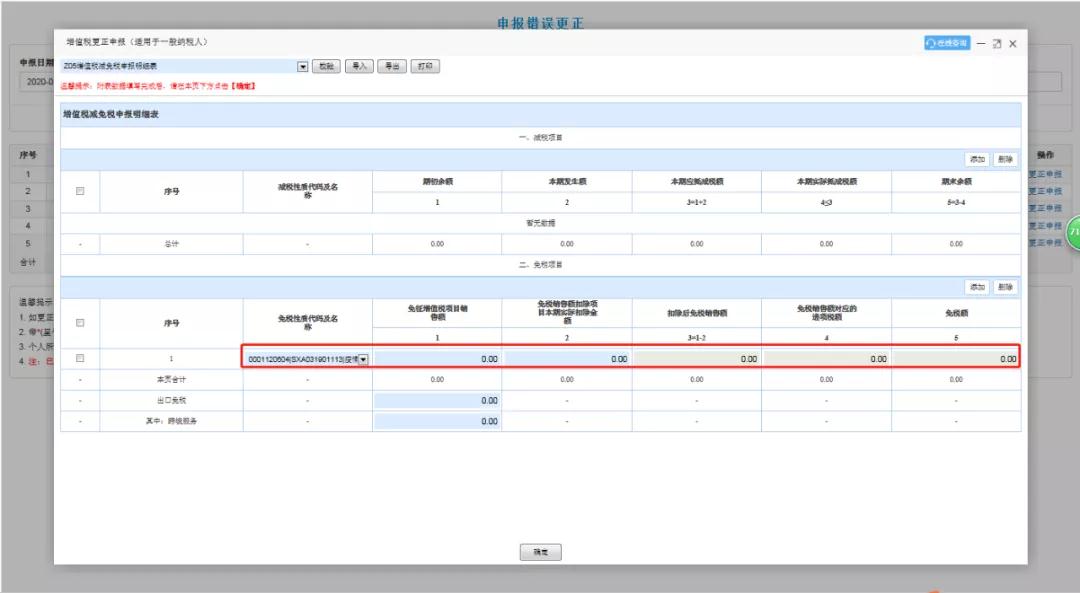The image size is (1080, 593).
Task: Click the 其中：跨境服务 amount input field
Action: [x=437, y=421]
